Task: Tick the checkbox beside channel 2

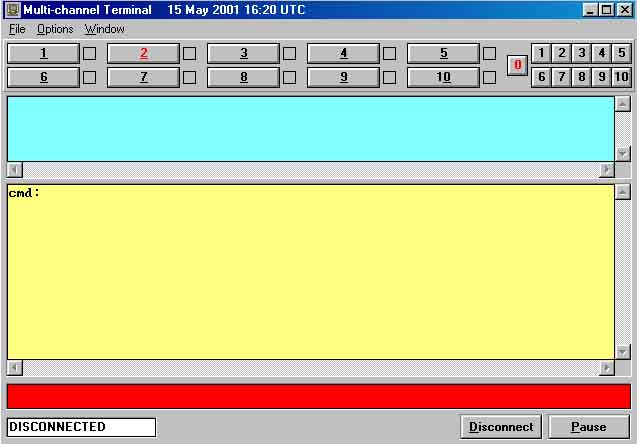Action: pos(189,54)
